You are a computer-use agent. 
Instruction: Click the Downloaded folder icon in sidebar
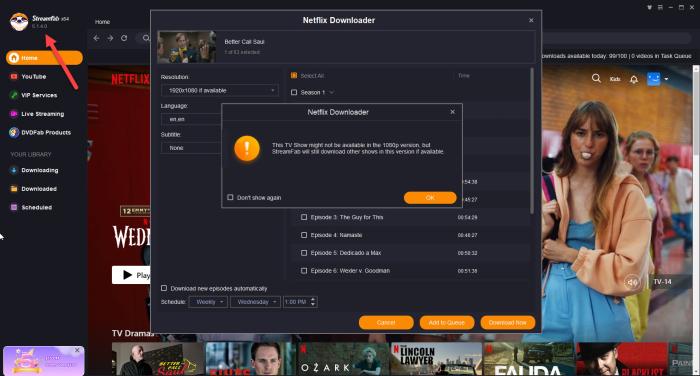pyautogui.click(x=14, y=189)
